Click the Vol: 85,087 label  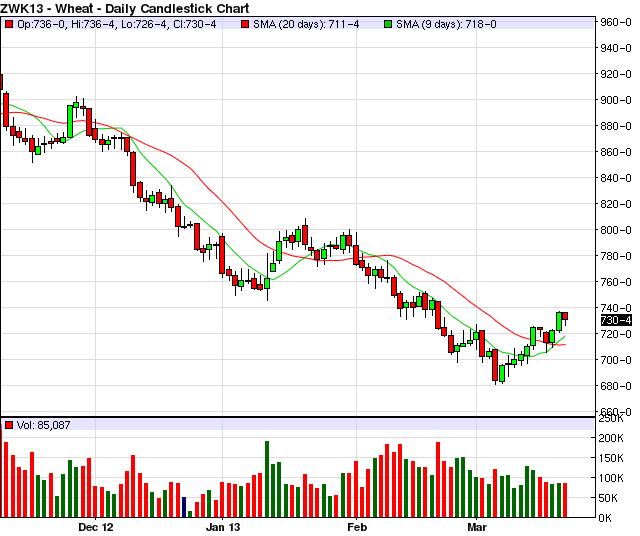[44, 425]
